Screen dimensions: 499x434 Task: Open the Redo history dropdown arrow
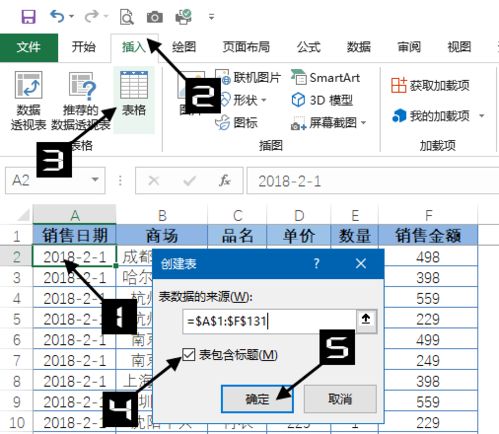pyautogui.click(x=106, y=16)
